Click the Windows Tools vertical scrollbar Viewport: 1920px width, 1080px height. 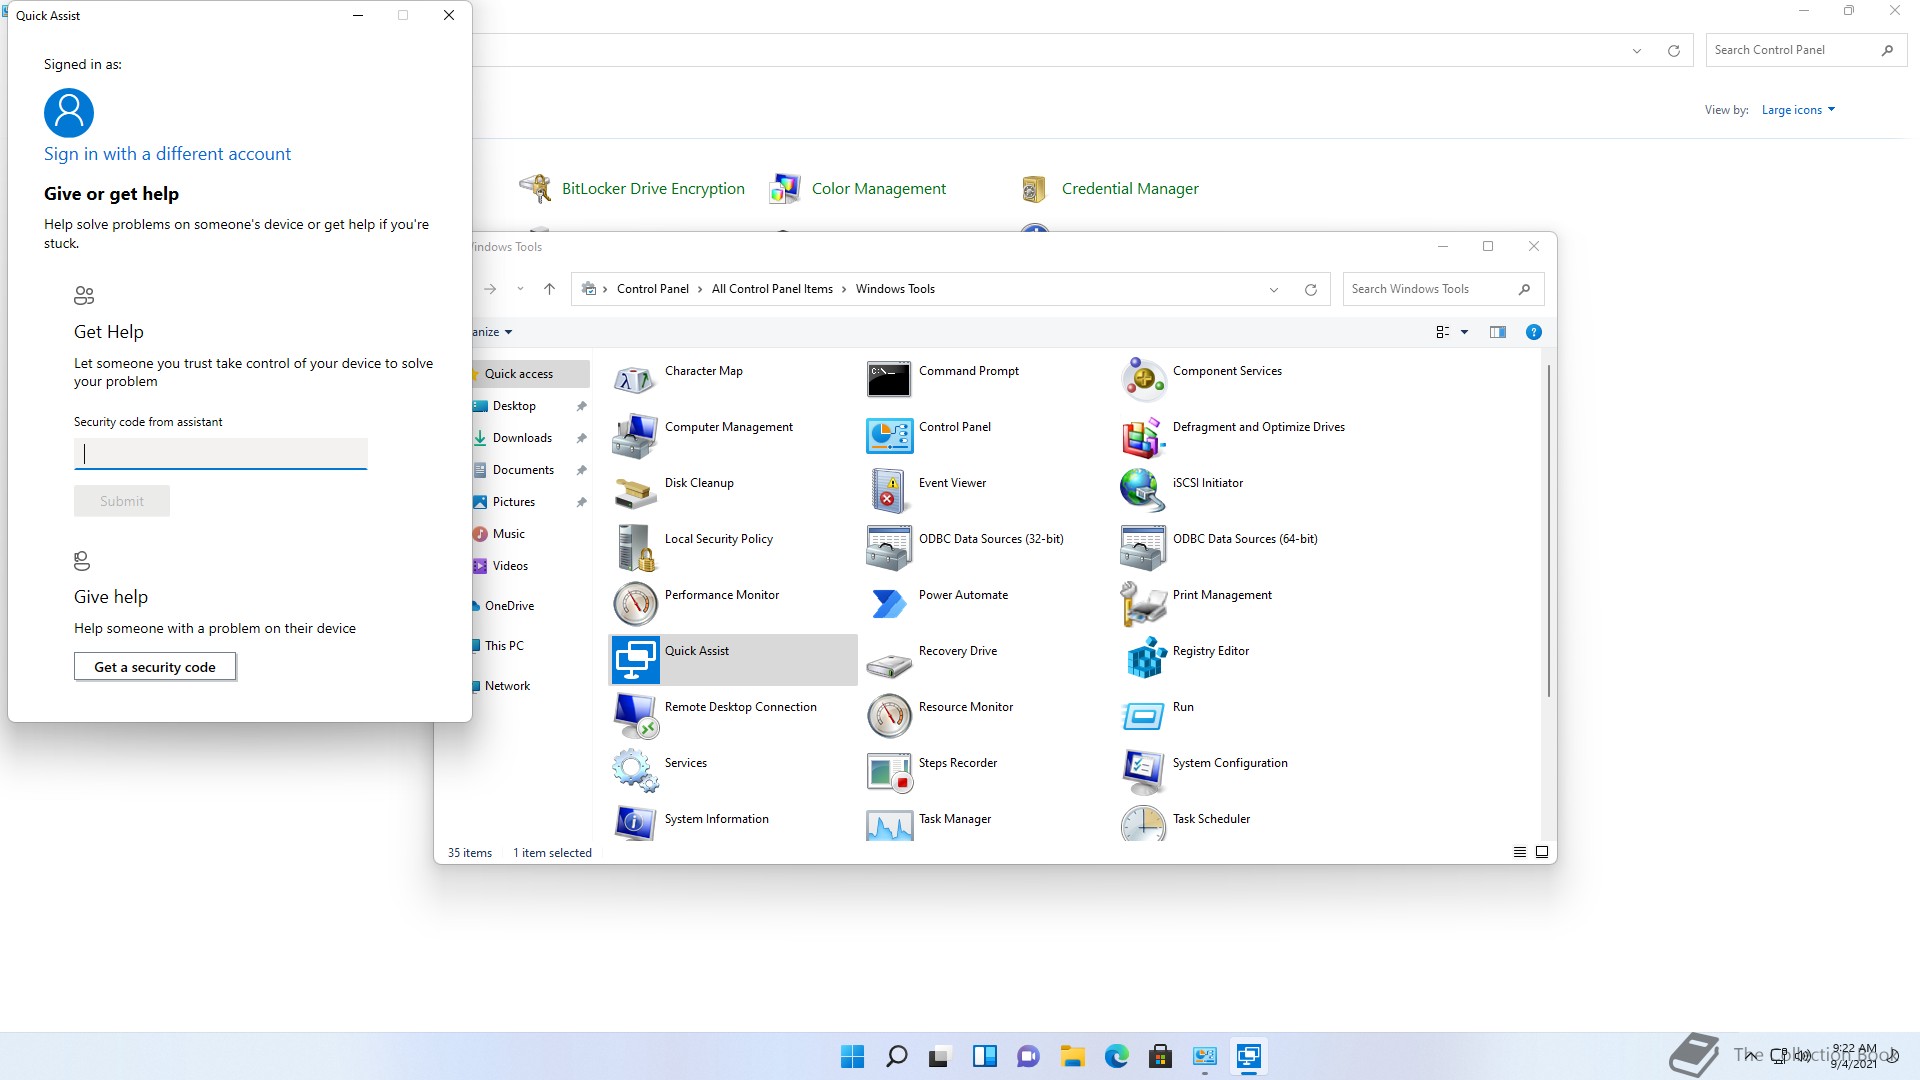point(1549,530)
